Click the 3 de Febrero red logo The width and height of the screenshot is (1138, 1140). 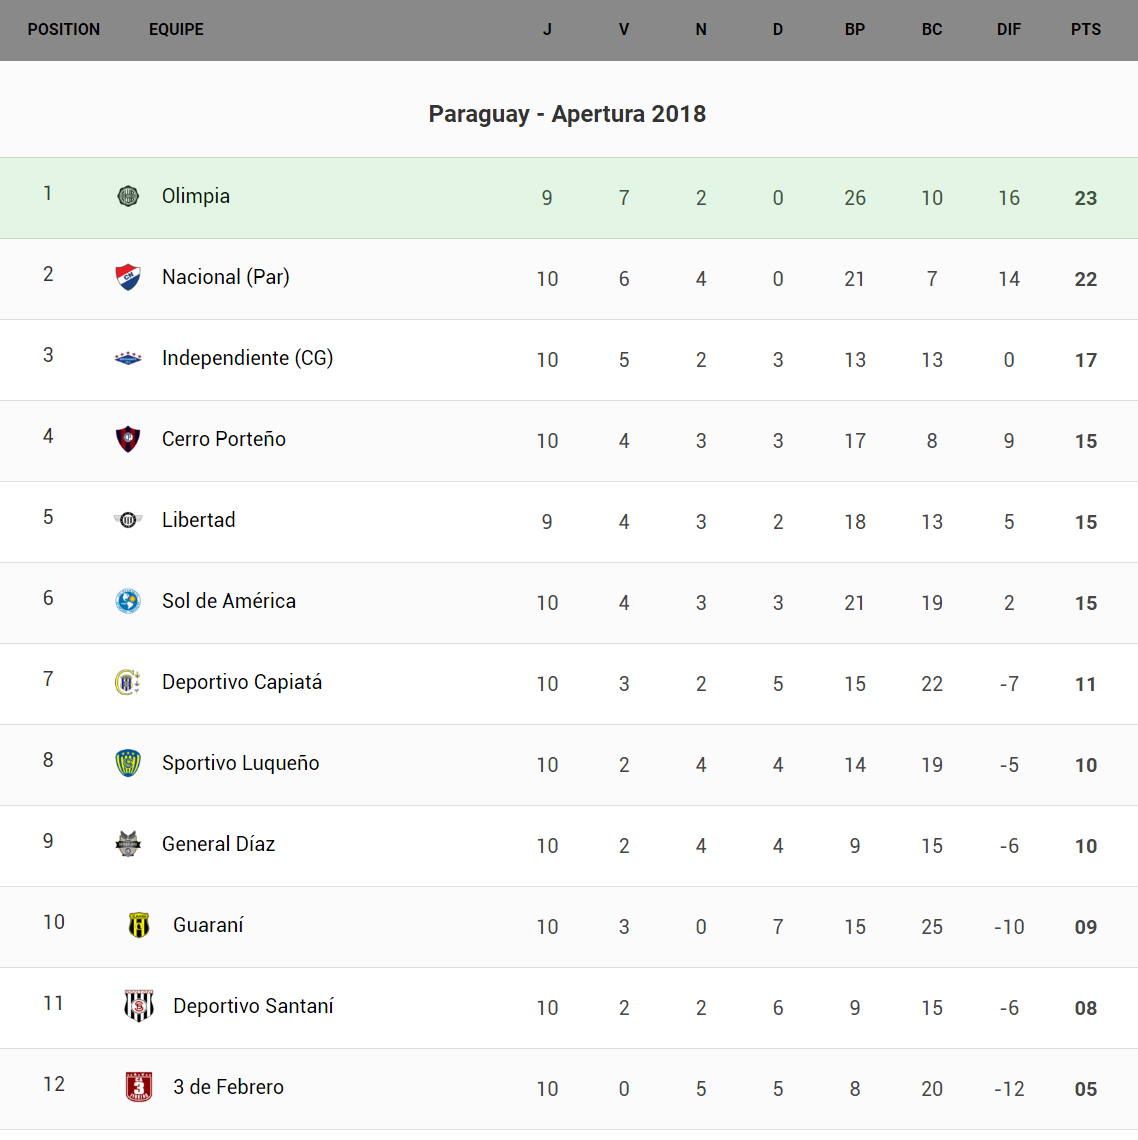139,1087
